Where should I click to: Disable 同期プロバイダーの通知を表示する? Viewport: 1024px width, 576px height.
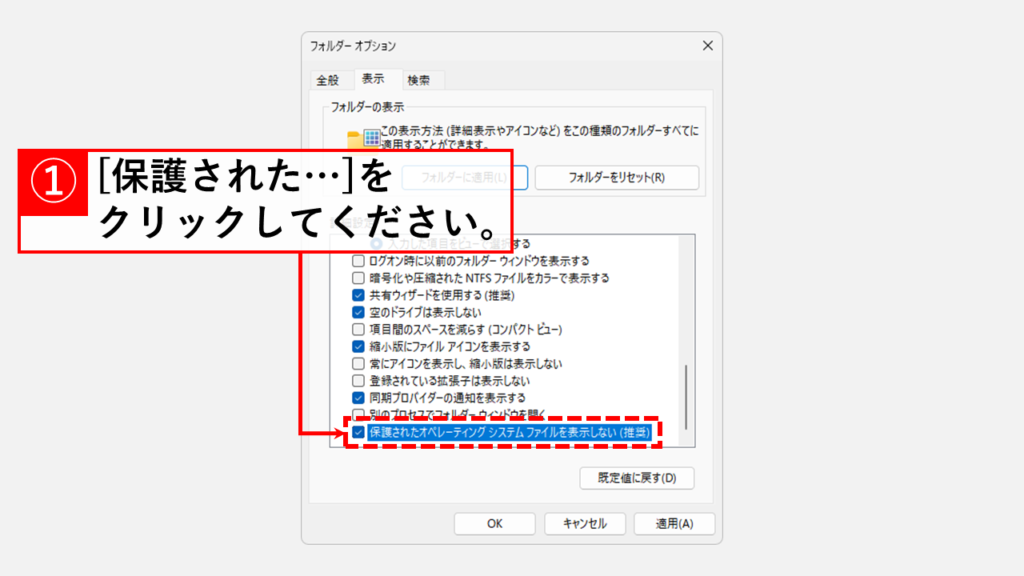coord(359,398)
